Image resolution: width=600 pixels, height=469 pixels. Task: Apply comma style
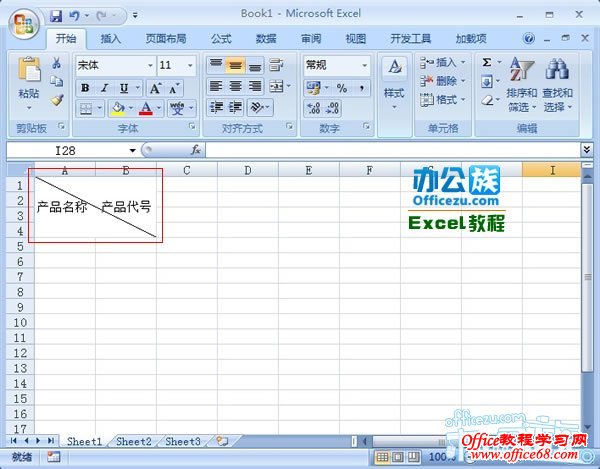(361, 88)
